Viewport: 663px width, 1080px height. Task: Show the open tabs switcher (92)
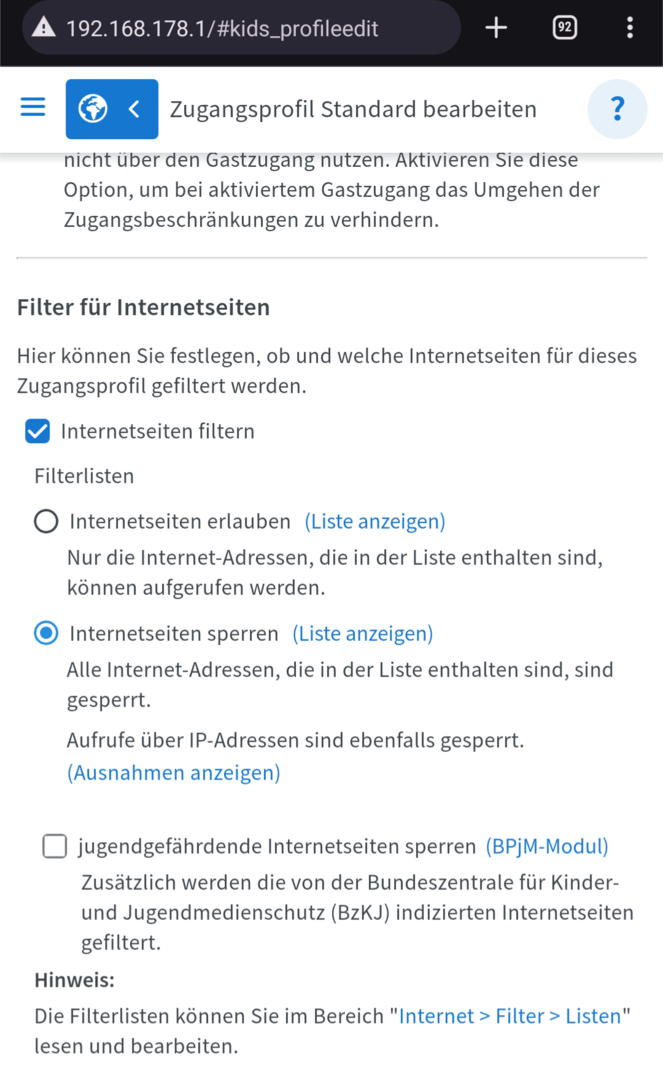click(564, 28)
